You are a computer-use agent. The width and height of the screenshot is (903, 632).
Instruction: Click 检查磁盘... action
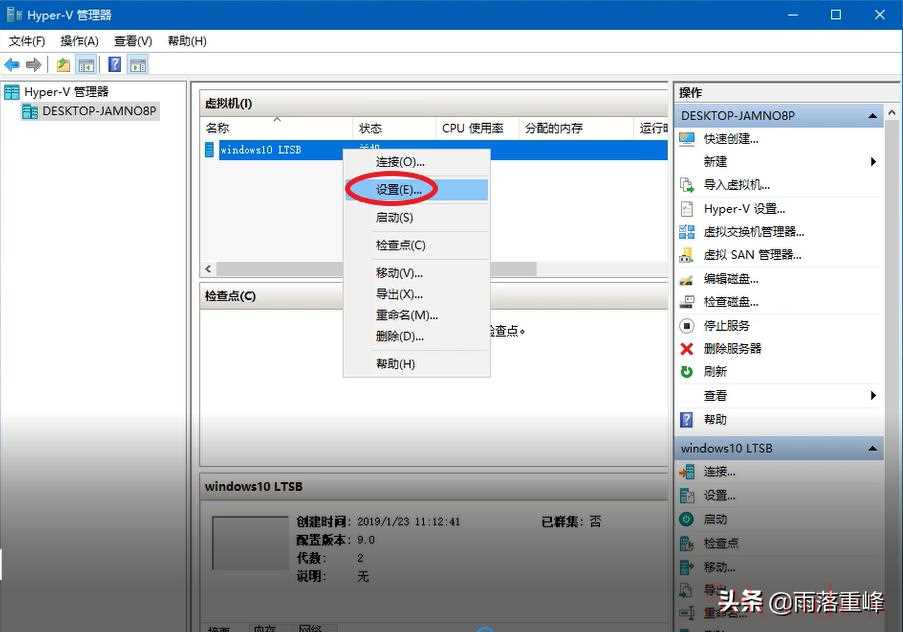click(731, 302)
